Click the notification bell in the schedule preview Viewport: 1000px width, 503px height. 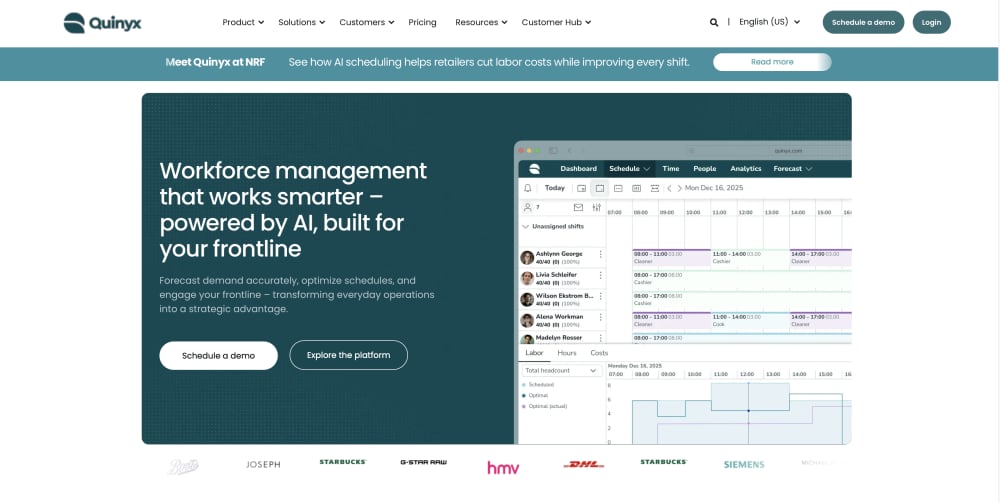click(527, 188)
